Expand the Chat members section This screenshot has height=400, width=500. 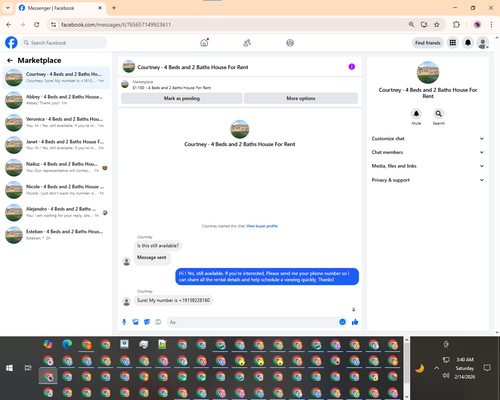428,152
